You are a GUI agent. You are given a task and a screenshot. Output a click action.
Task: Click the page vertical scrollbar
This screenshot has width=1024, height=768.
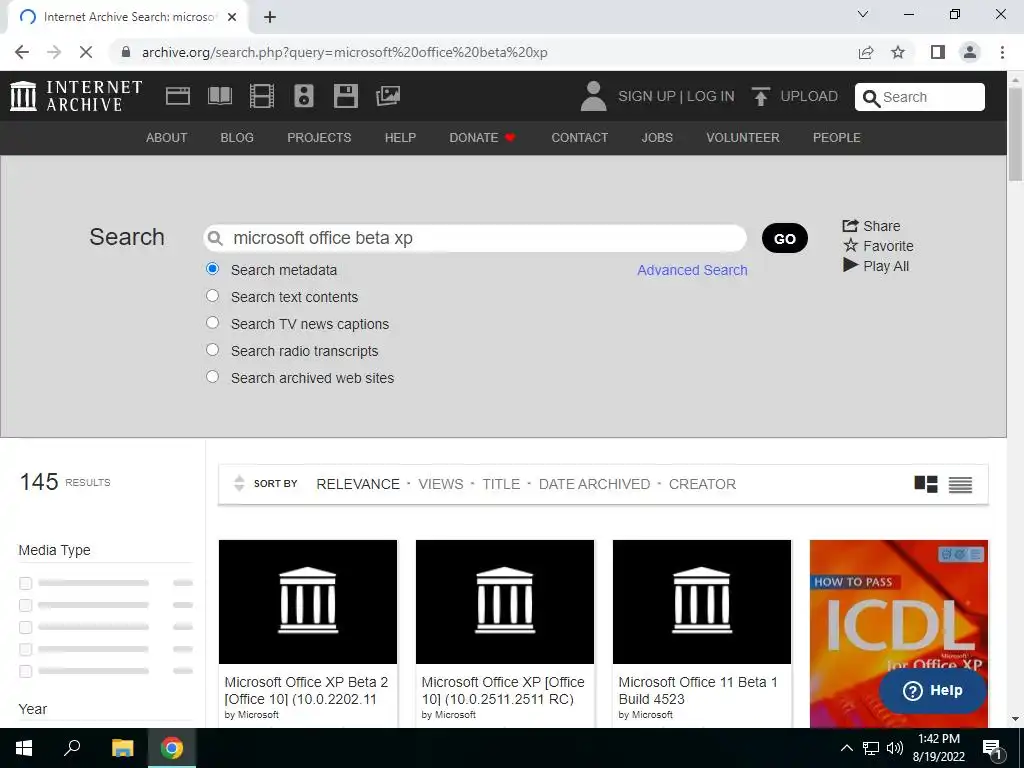(1015, 133)
